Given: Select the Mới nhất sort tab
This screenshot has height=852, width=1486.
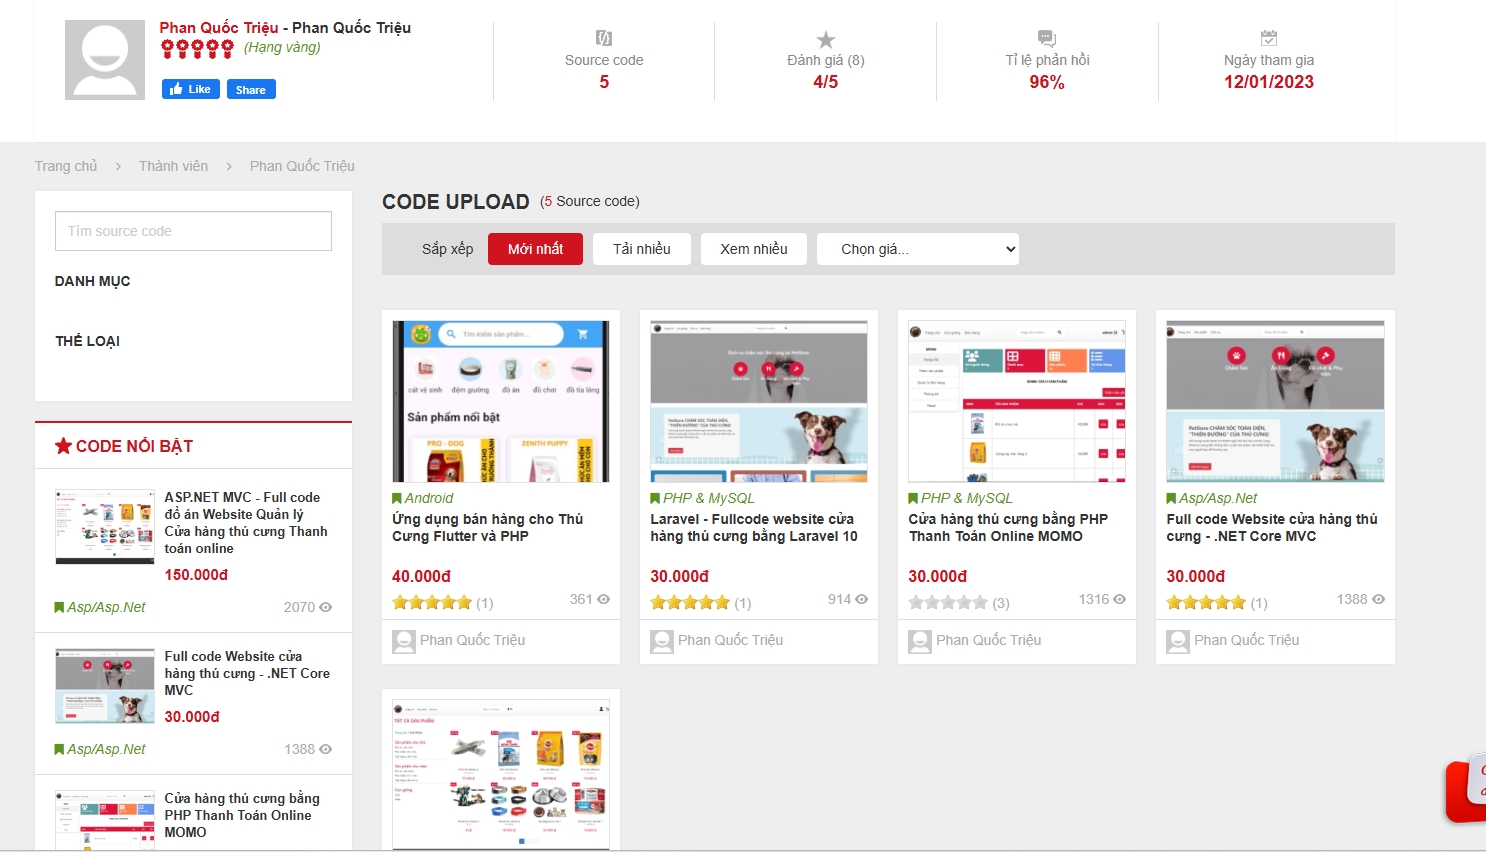Looking at the screenshot, I should tap(535, 249).
